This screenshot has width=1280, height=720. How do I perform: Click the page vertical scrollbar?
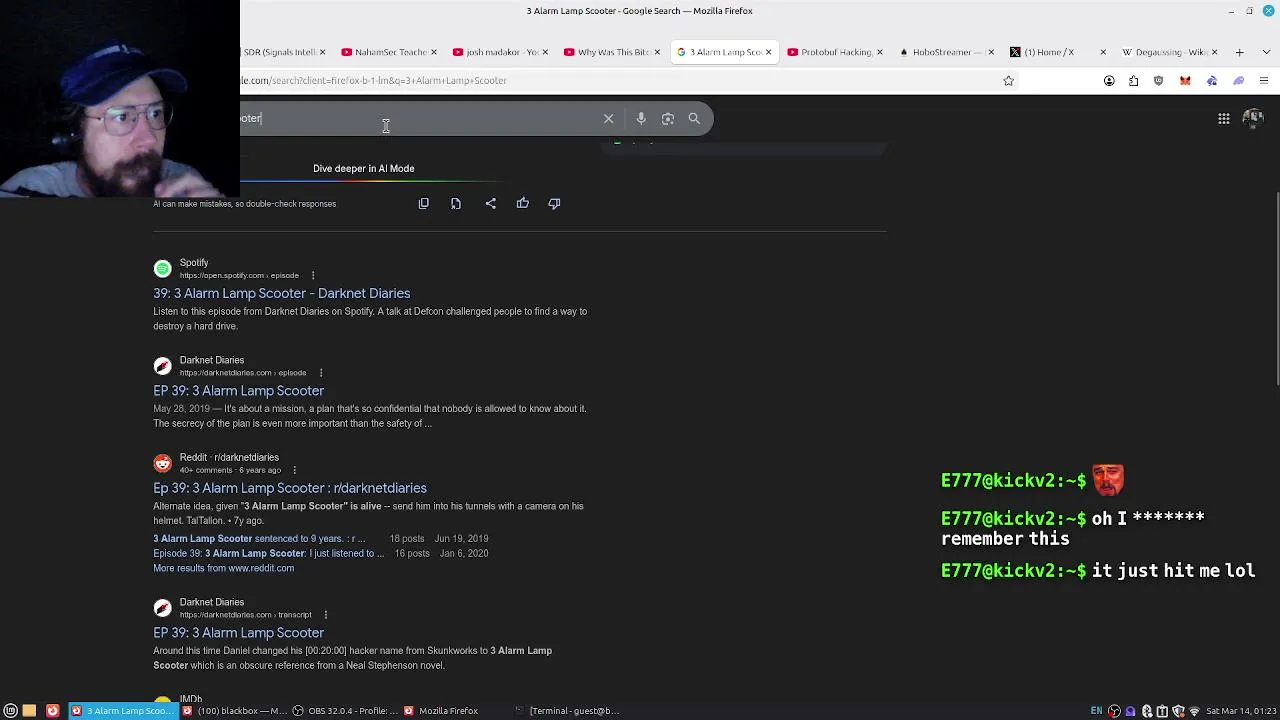coord(1276,290)
